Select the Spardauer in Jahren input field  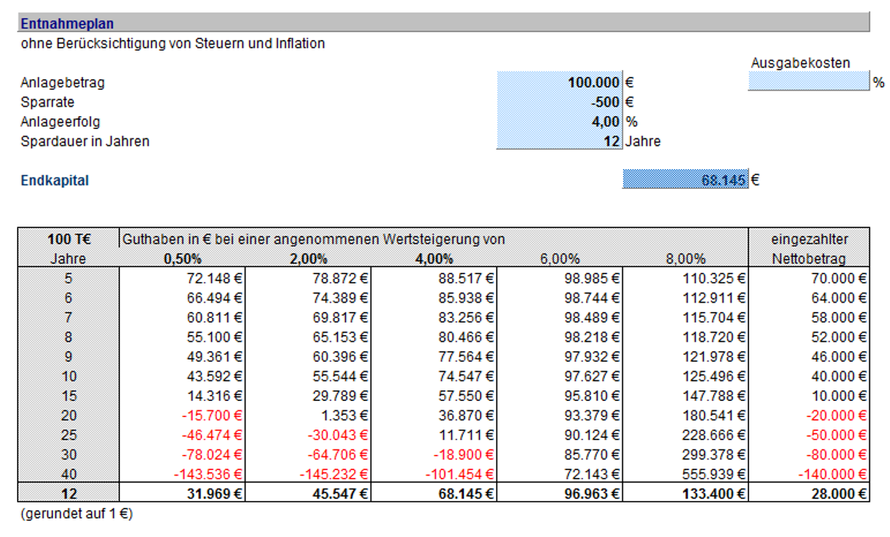coord(559,141)
